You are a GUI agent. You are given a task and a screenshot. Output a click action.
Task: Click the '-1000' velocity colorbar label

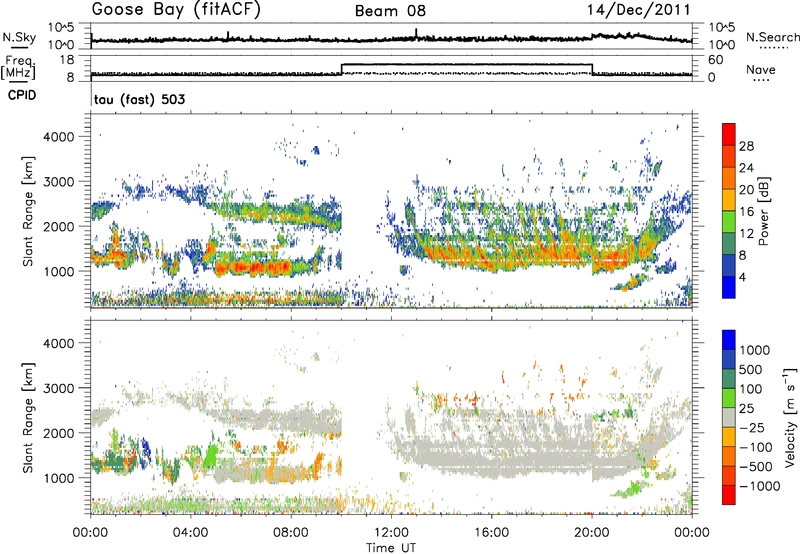coord(759,486)
